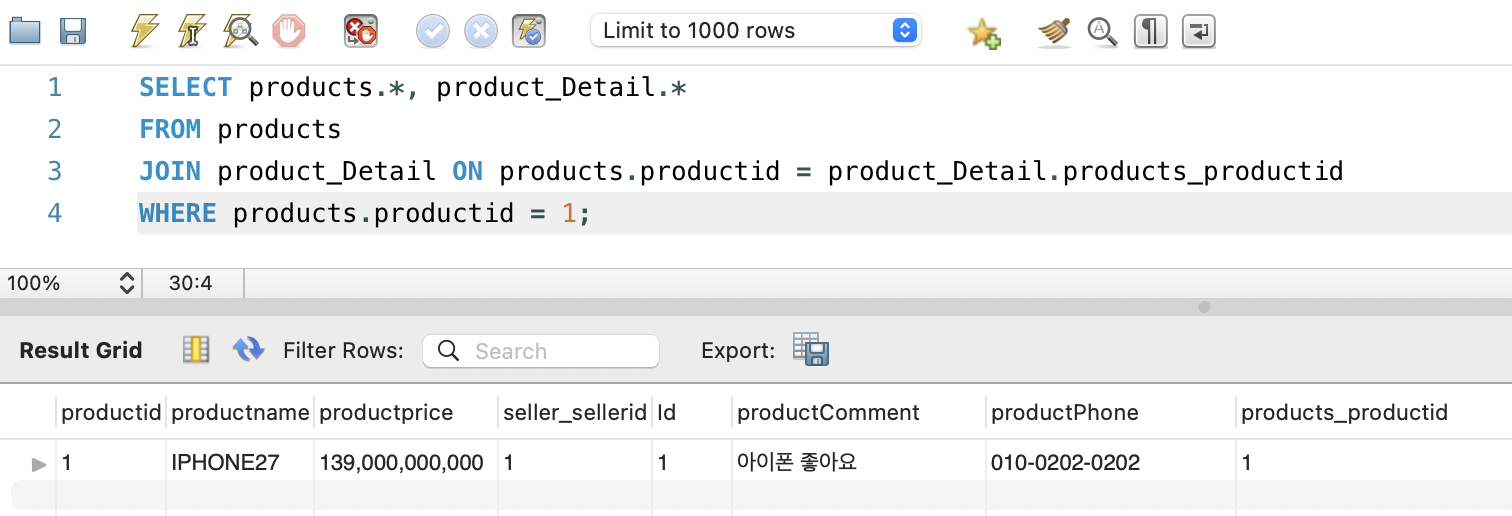Beautify query with the broom icon

pos(1054,32)
